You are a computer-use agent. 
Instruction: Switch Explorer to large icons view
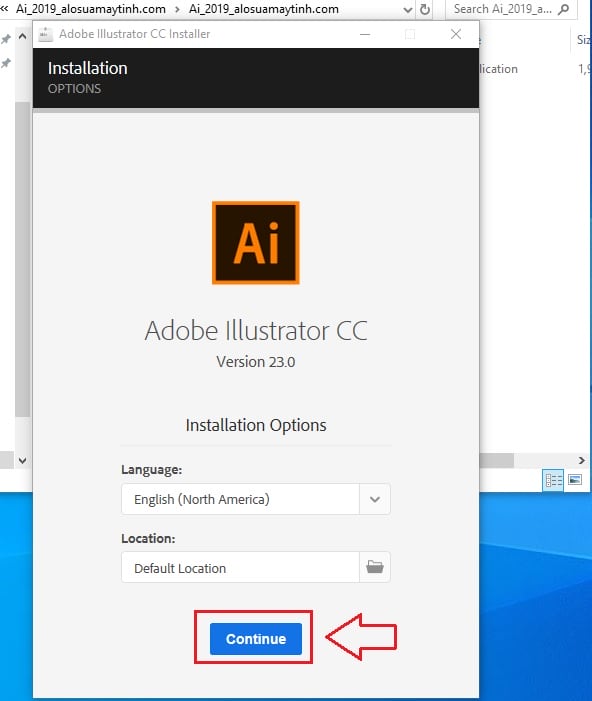(575, 480)
